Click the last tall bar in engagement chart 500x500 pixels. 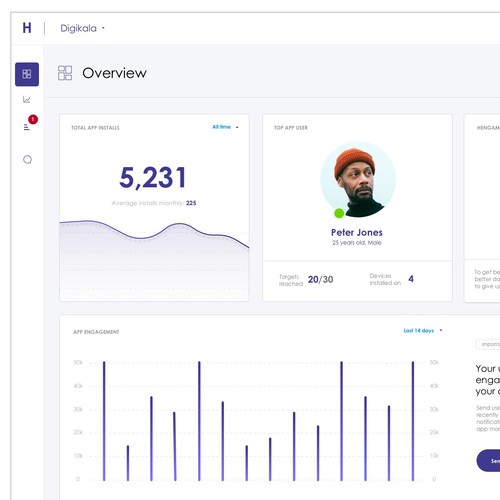click(x=413, y=421)
